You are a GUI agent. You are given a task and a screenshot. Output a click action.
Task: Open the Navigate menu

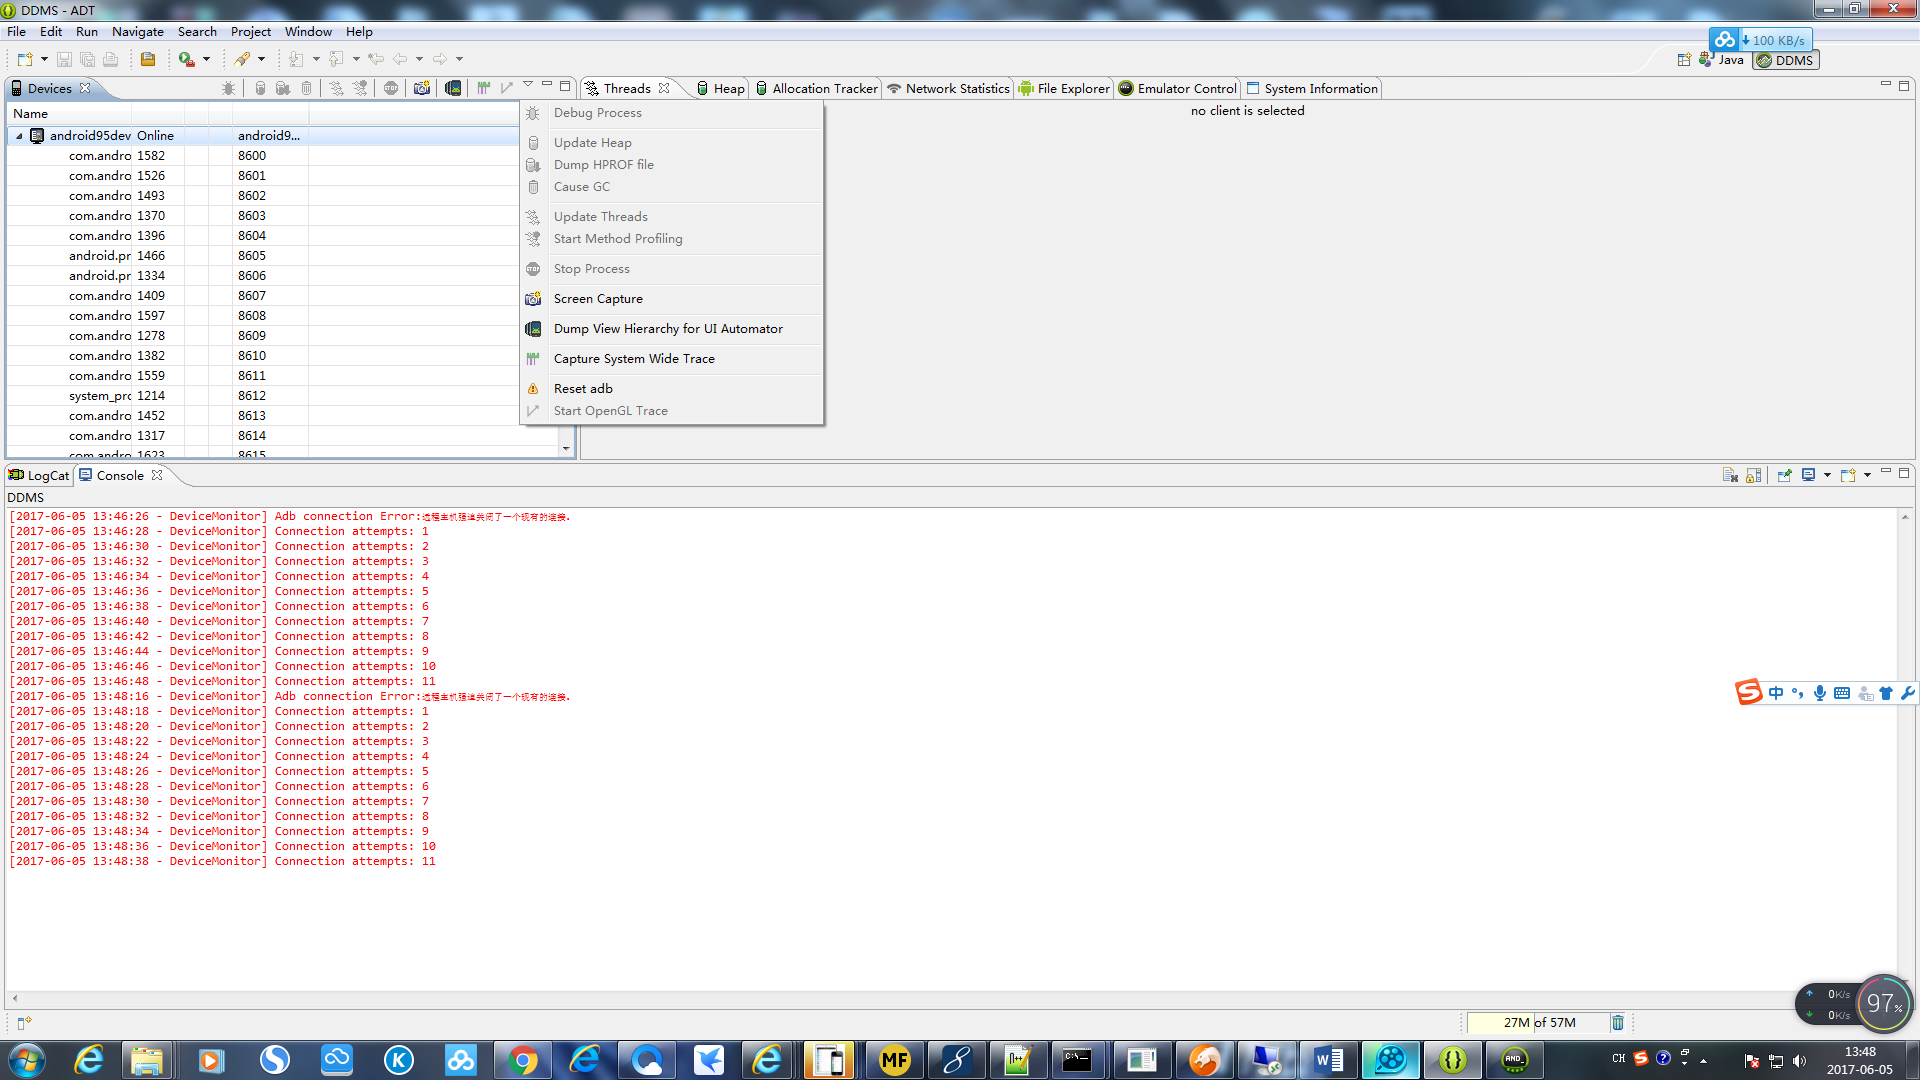[x=138, y=32]
